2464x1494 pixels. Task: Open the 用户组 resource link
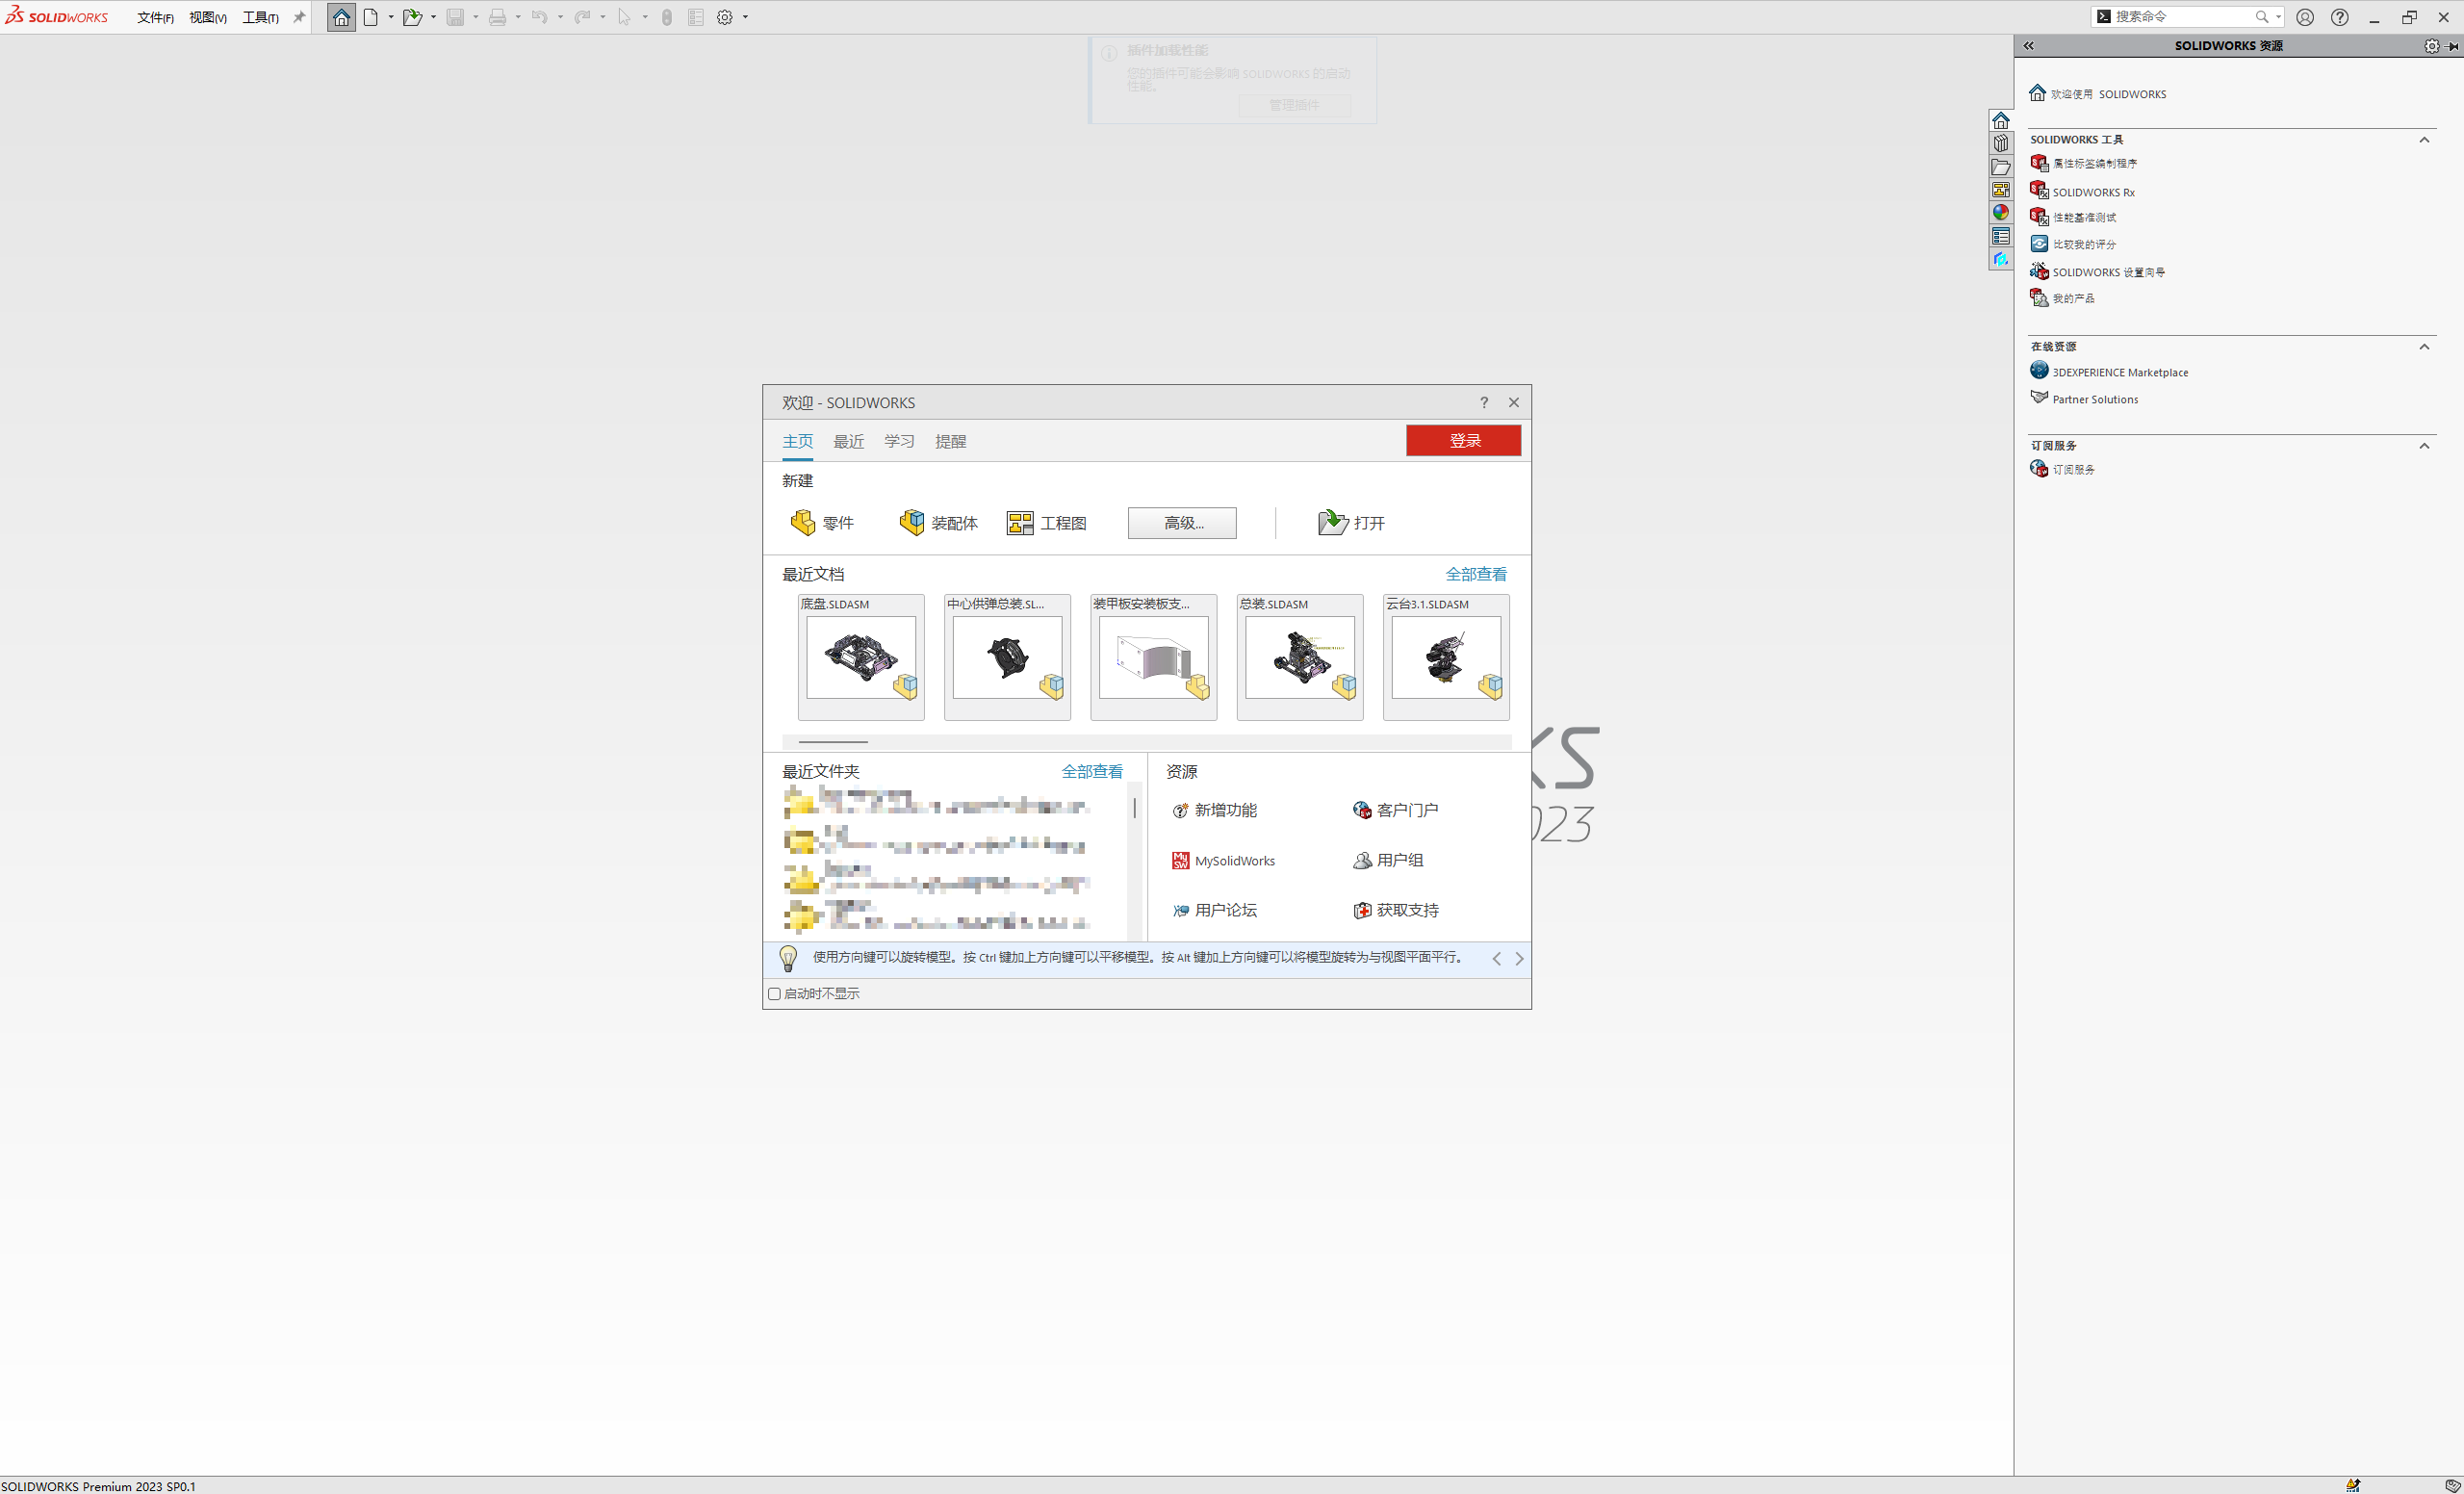pos(1388,860)
